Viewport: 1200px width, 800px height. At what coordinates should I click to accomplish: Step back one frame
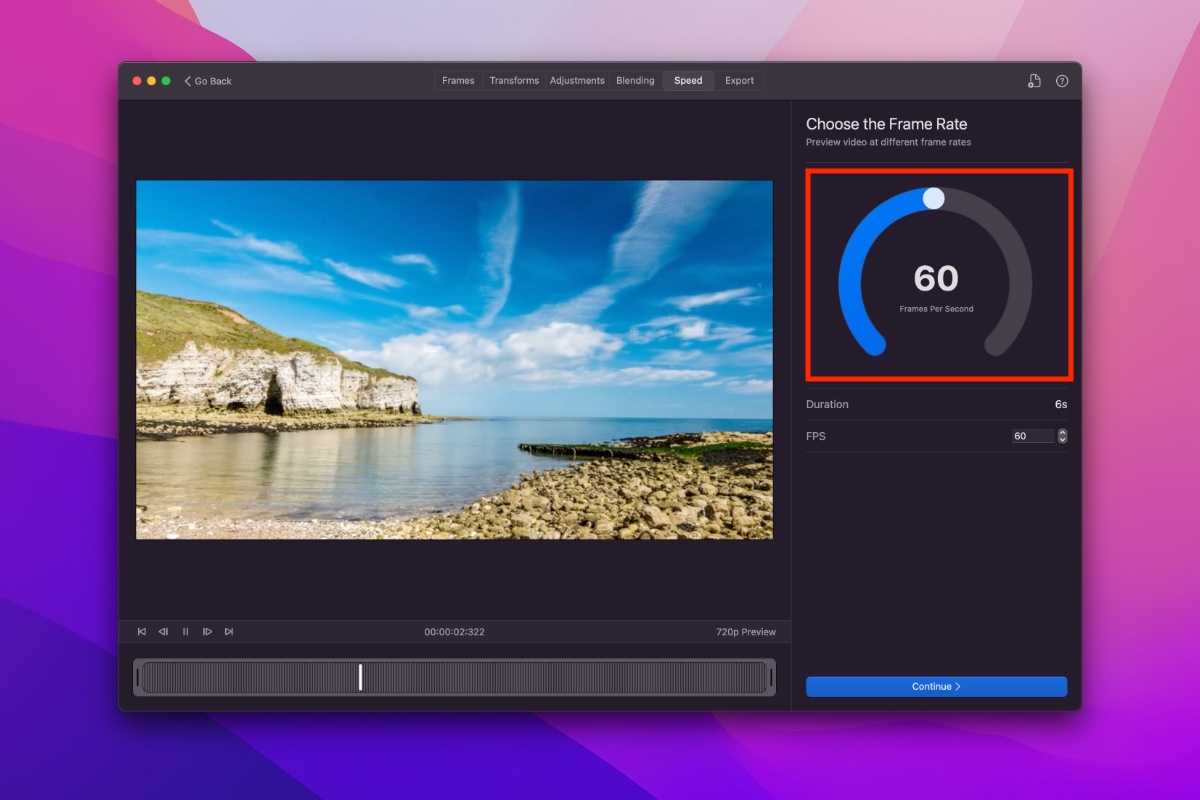(x=164, y=632)
